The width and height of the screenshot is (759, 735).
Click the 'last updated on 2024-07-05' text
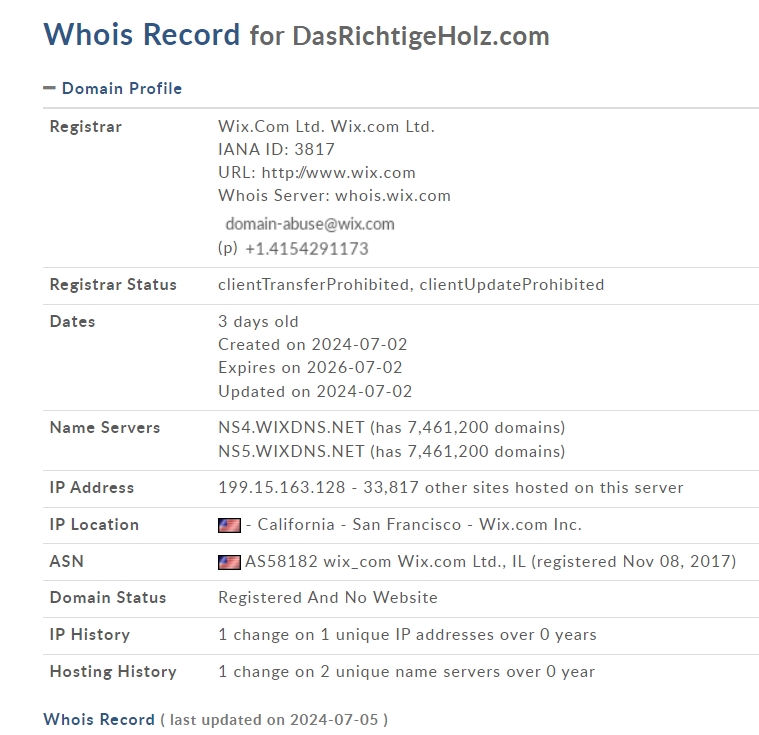click(274, 720)
